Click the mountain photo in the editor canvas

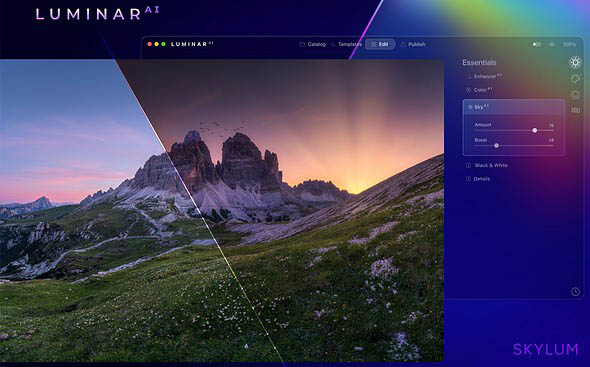tap(222, 211)
